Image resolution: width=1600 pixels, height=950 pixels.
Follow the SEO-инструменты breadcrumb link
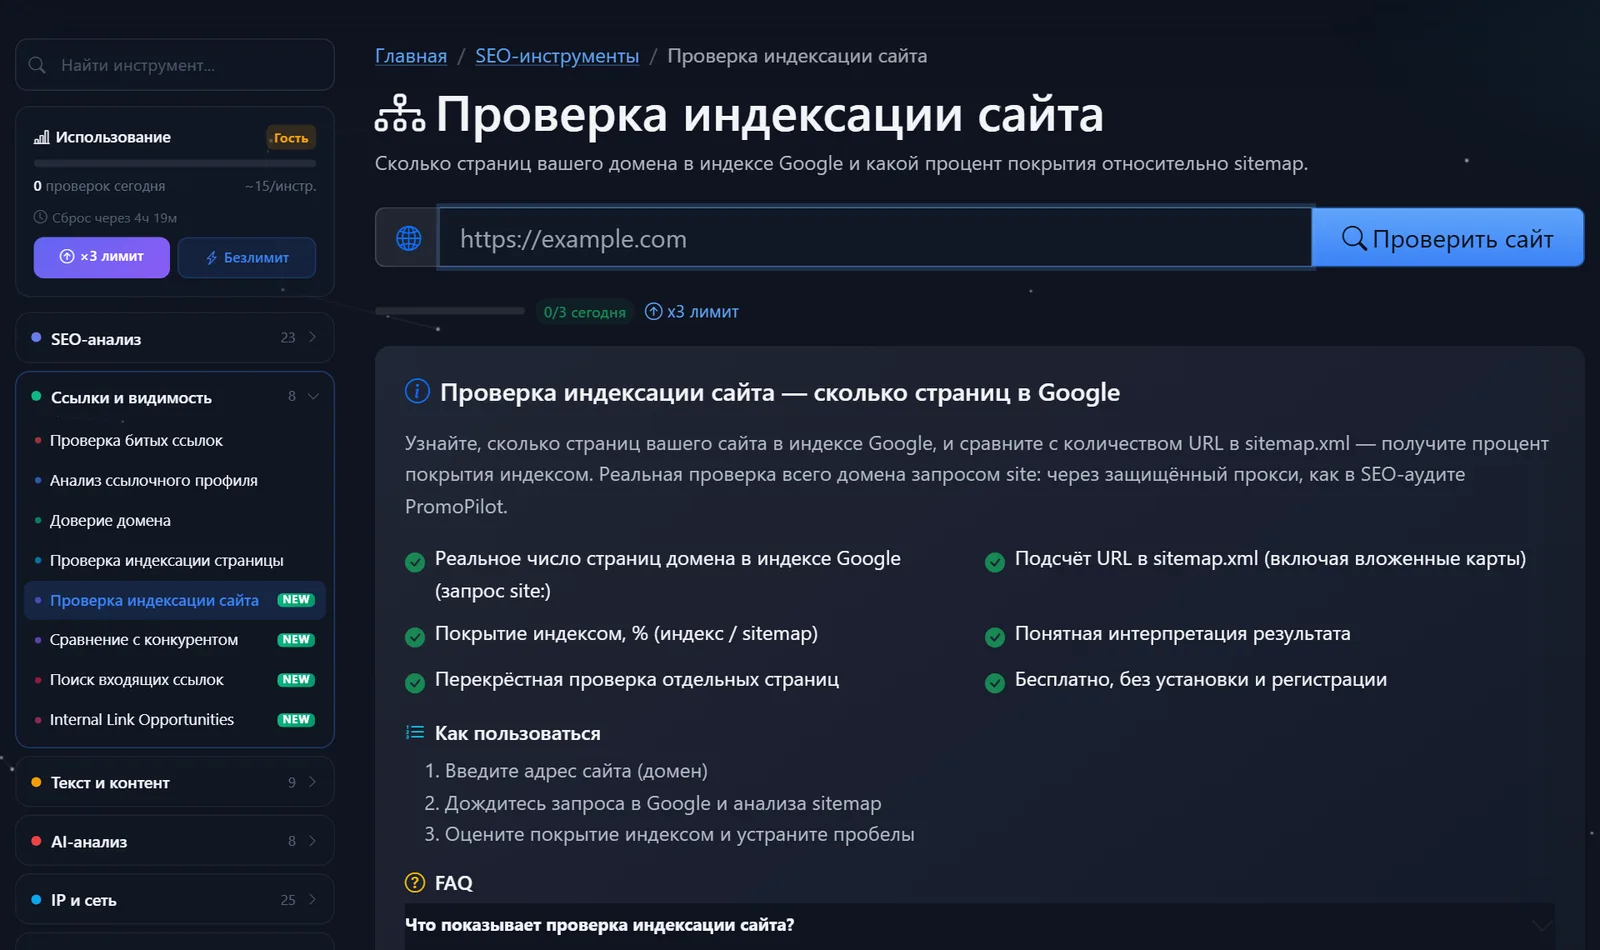[557, 56]
